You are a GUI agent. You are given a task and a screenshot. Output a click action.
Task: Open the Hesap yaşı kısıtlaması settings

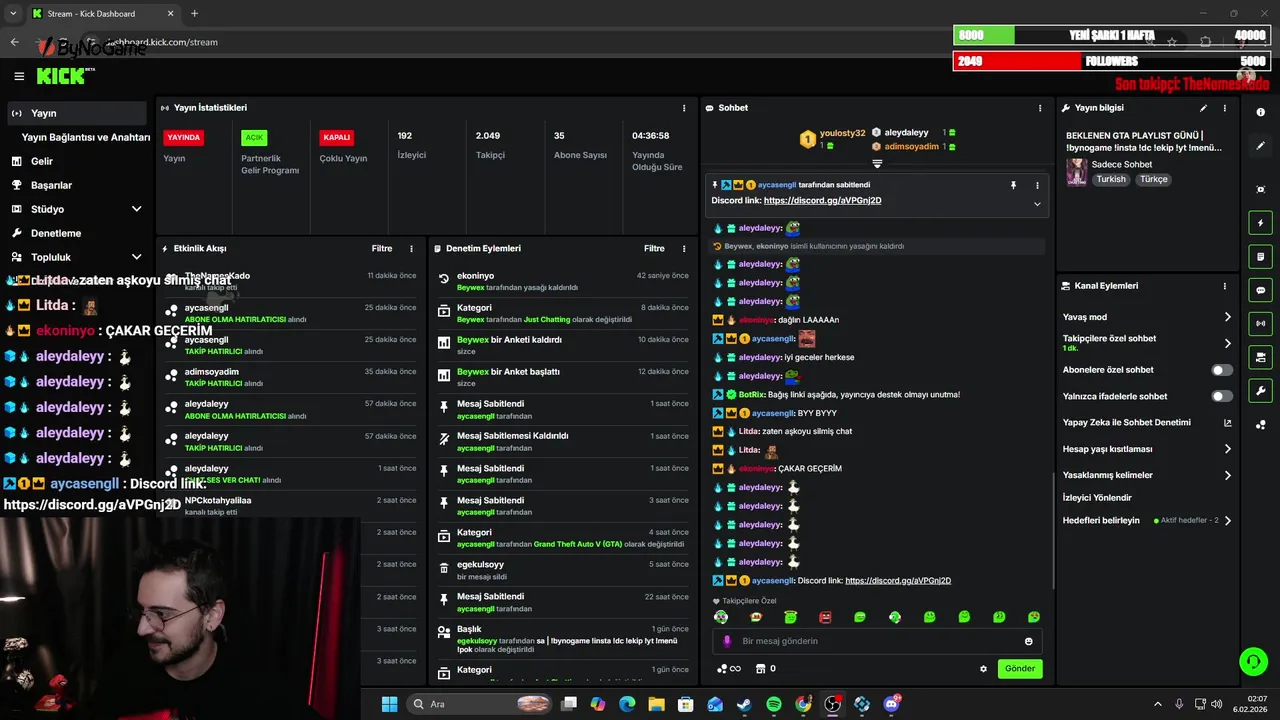1148,449
